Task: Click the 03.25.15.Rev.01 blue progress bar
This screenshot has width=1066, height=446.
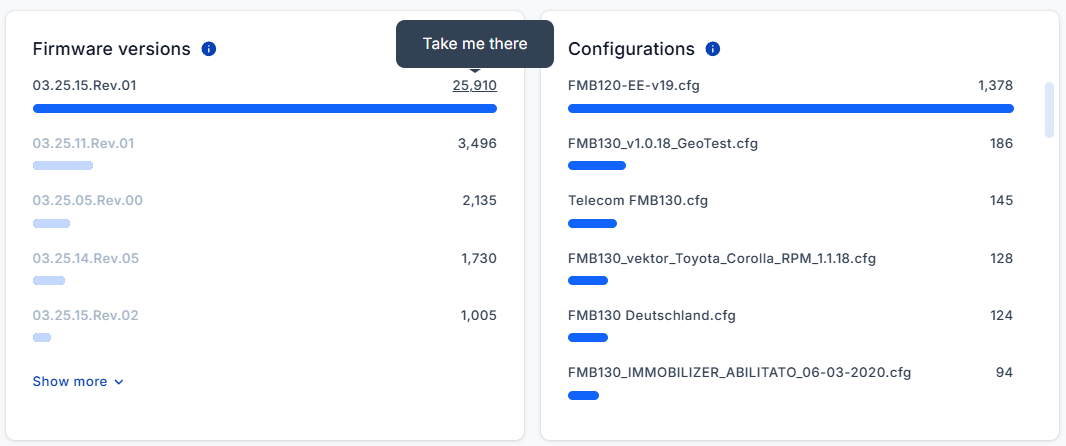Action: pyautogui.click(x=264, y=108)
